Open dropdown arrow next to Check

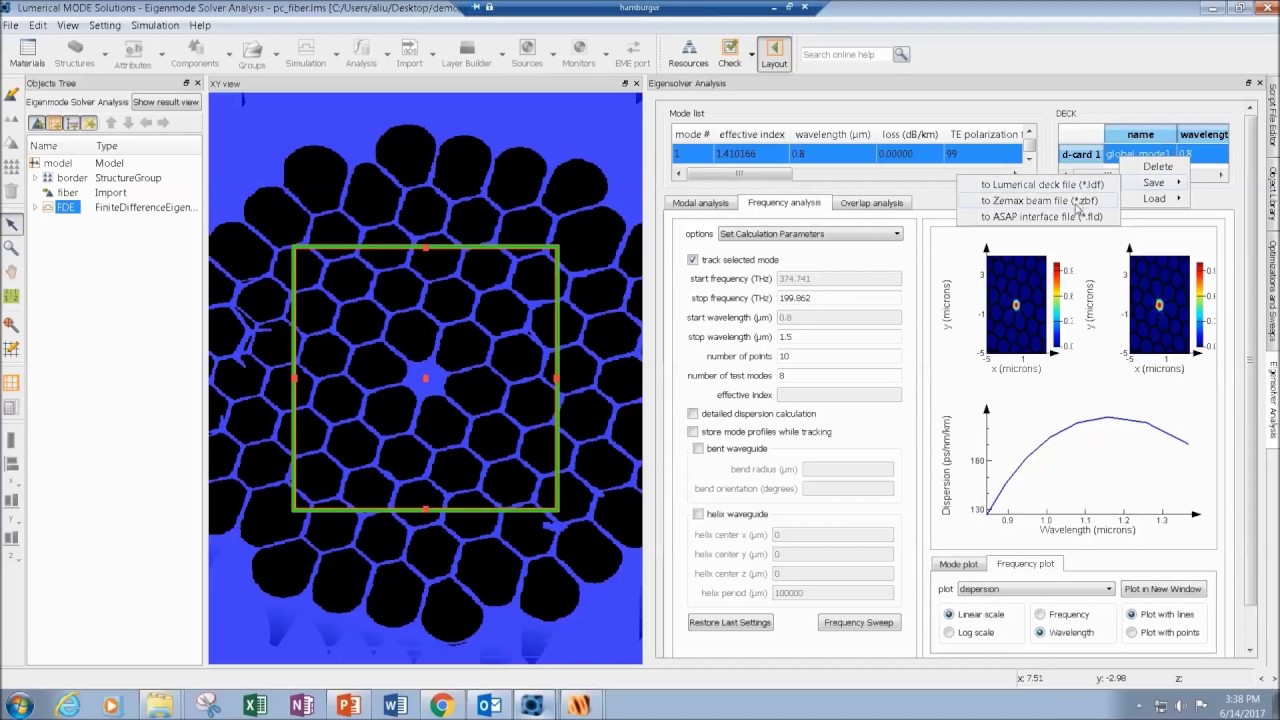pyautogui.click(x=750, y=55)
